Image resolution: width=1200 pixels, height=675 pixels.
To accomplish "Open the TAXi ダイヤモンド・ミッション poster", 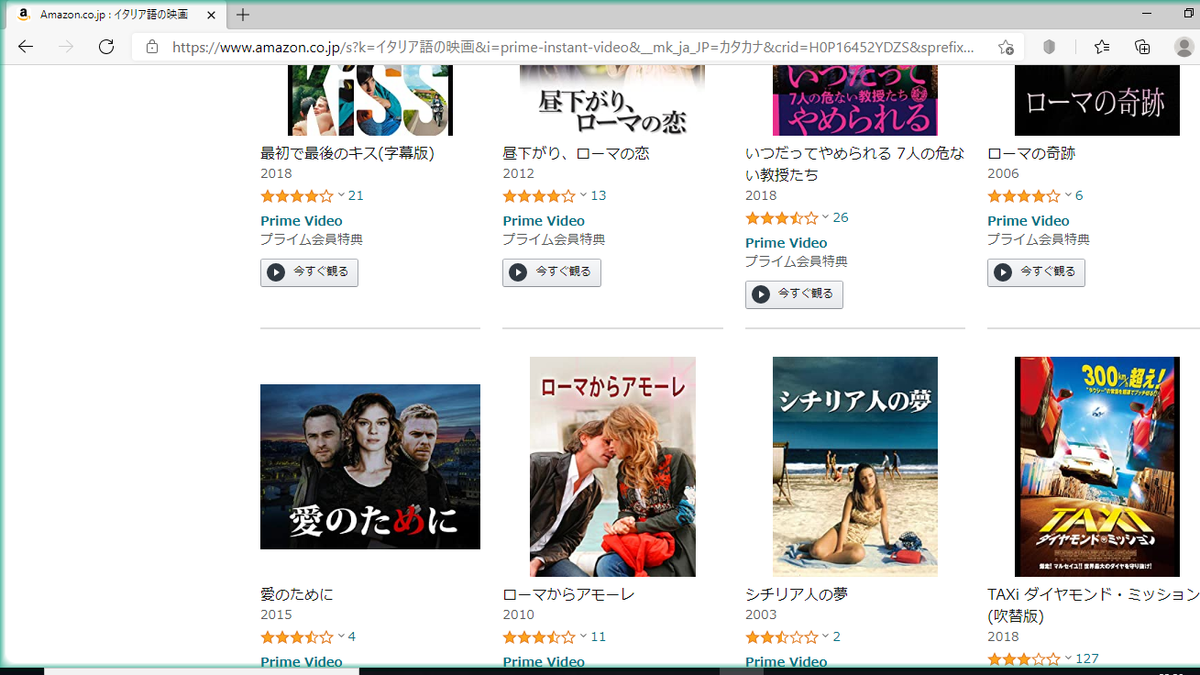I will [1097, 466].
